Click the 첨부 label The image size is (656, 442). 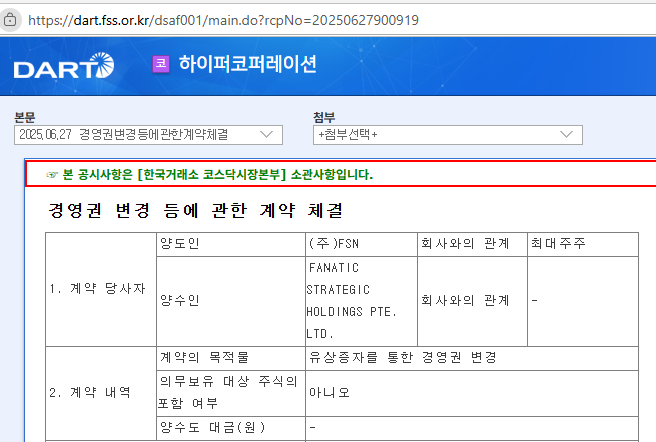point(324,118)
